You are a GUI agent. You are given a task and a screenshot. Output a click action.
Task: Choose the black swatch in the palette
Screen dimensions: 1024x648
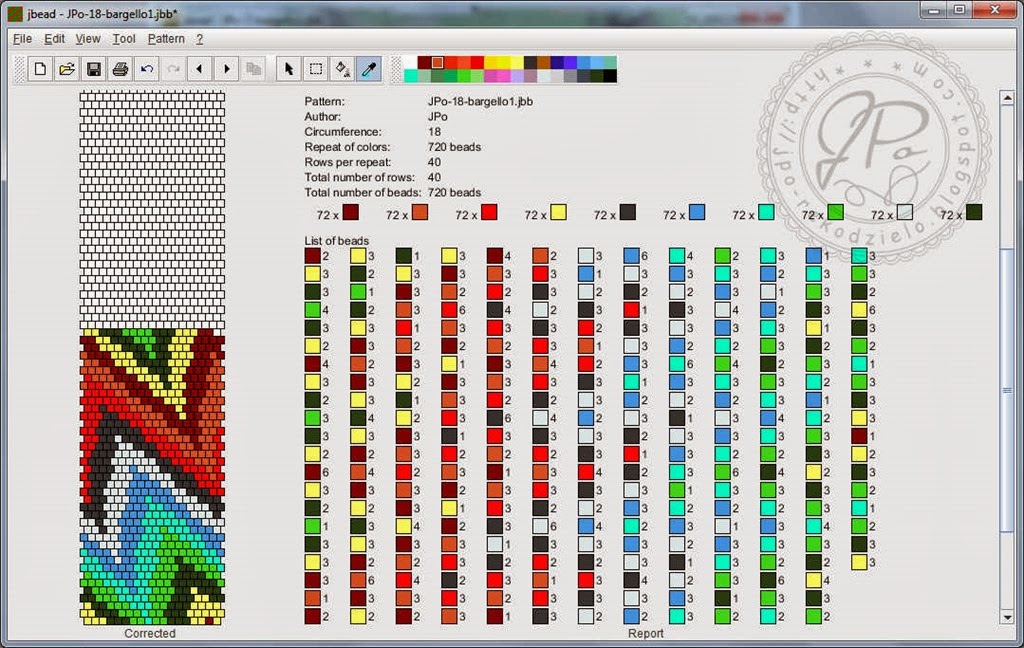[x=609, y=76]
